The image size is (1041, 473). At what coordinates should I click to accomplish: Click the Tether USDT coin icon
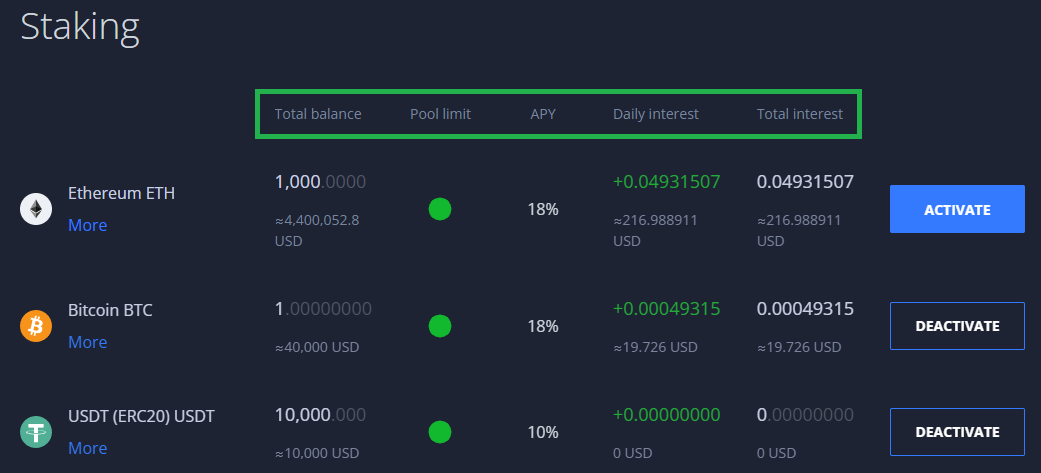tap(36, 432)
